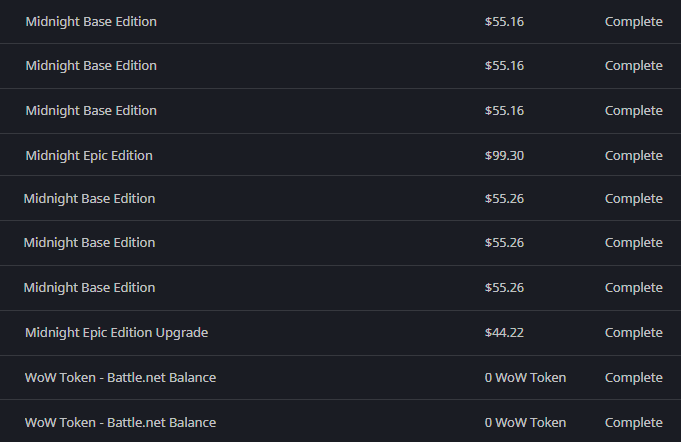Screen dimensions: 681x442
Task: Click Complete status beside the $99.30 order
Action: [633, 156]
